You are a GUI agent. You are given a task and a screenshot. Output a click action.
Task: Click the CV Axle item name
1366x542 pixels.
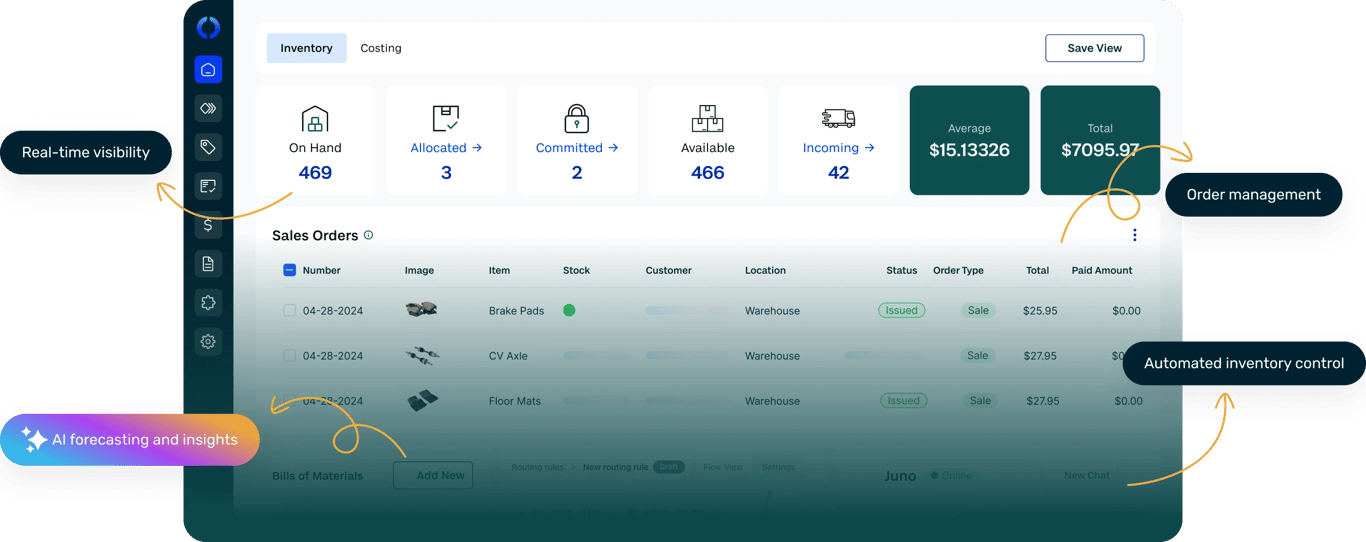pyautogui.click(x=508, y=356)
